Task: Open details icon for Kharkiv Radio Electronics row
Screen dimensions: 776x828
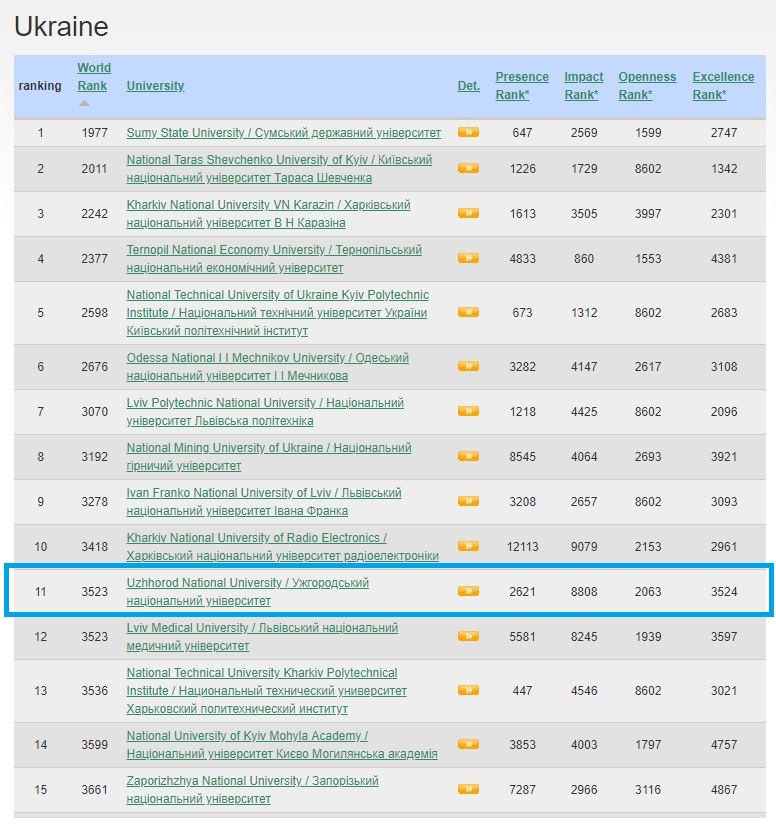Action: click(x=468, y=546)
